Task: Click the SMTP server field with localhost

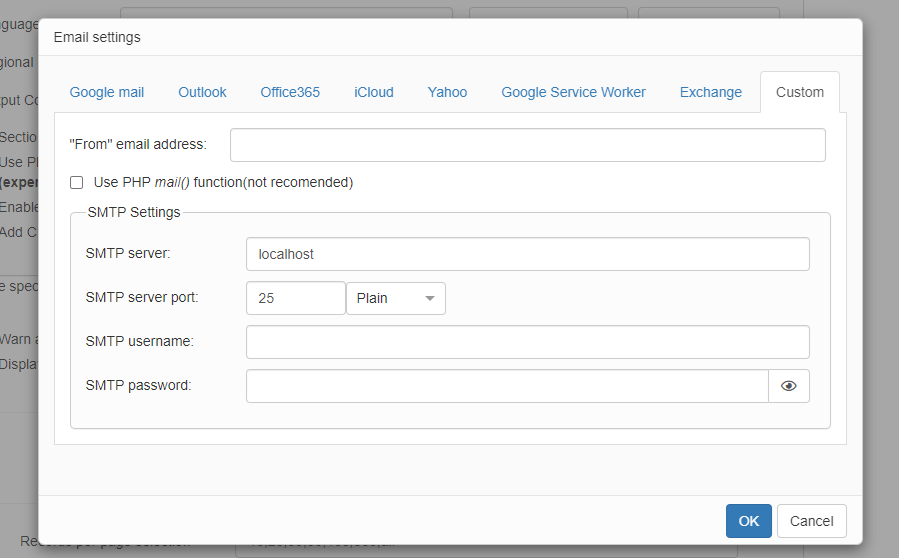Action: click(x=527, y=254)
